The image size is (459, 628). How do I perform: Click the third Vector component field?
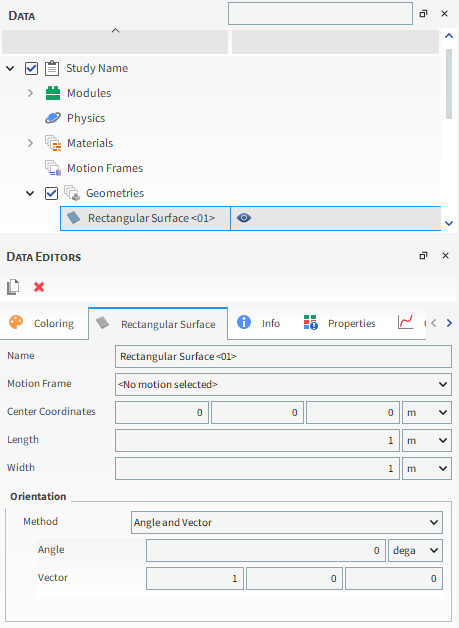tap(394, 578)
